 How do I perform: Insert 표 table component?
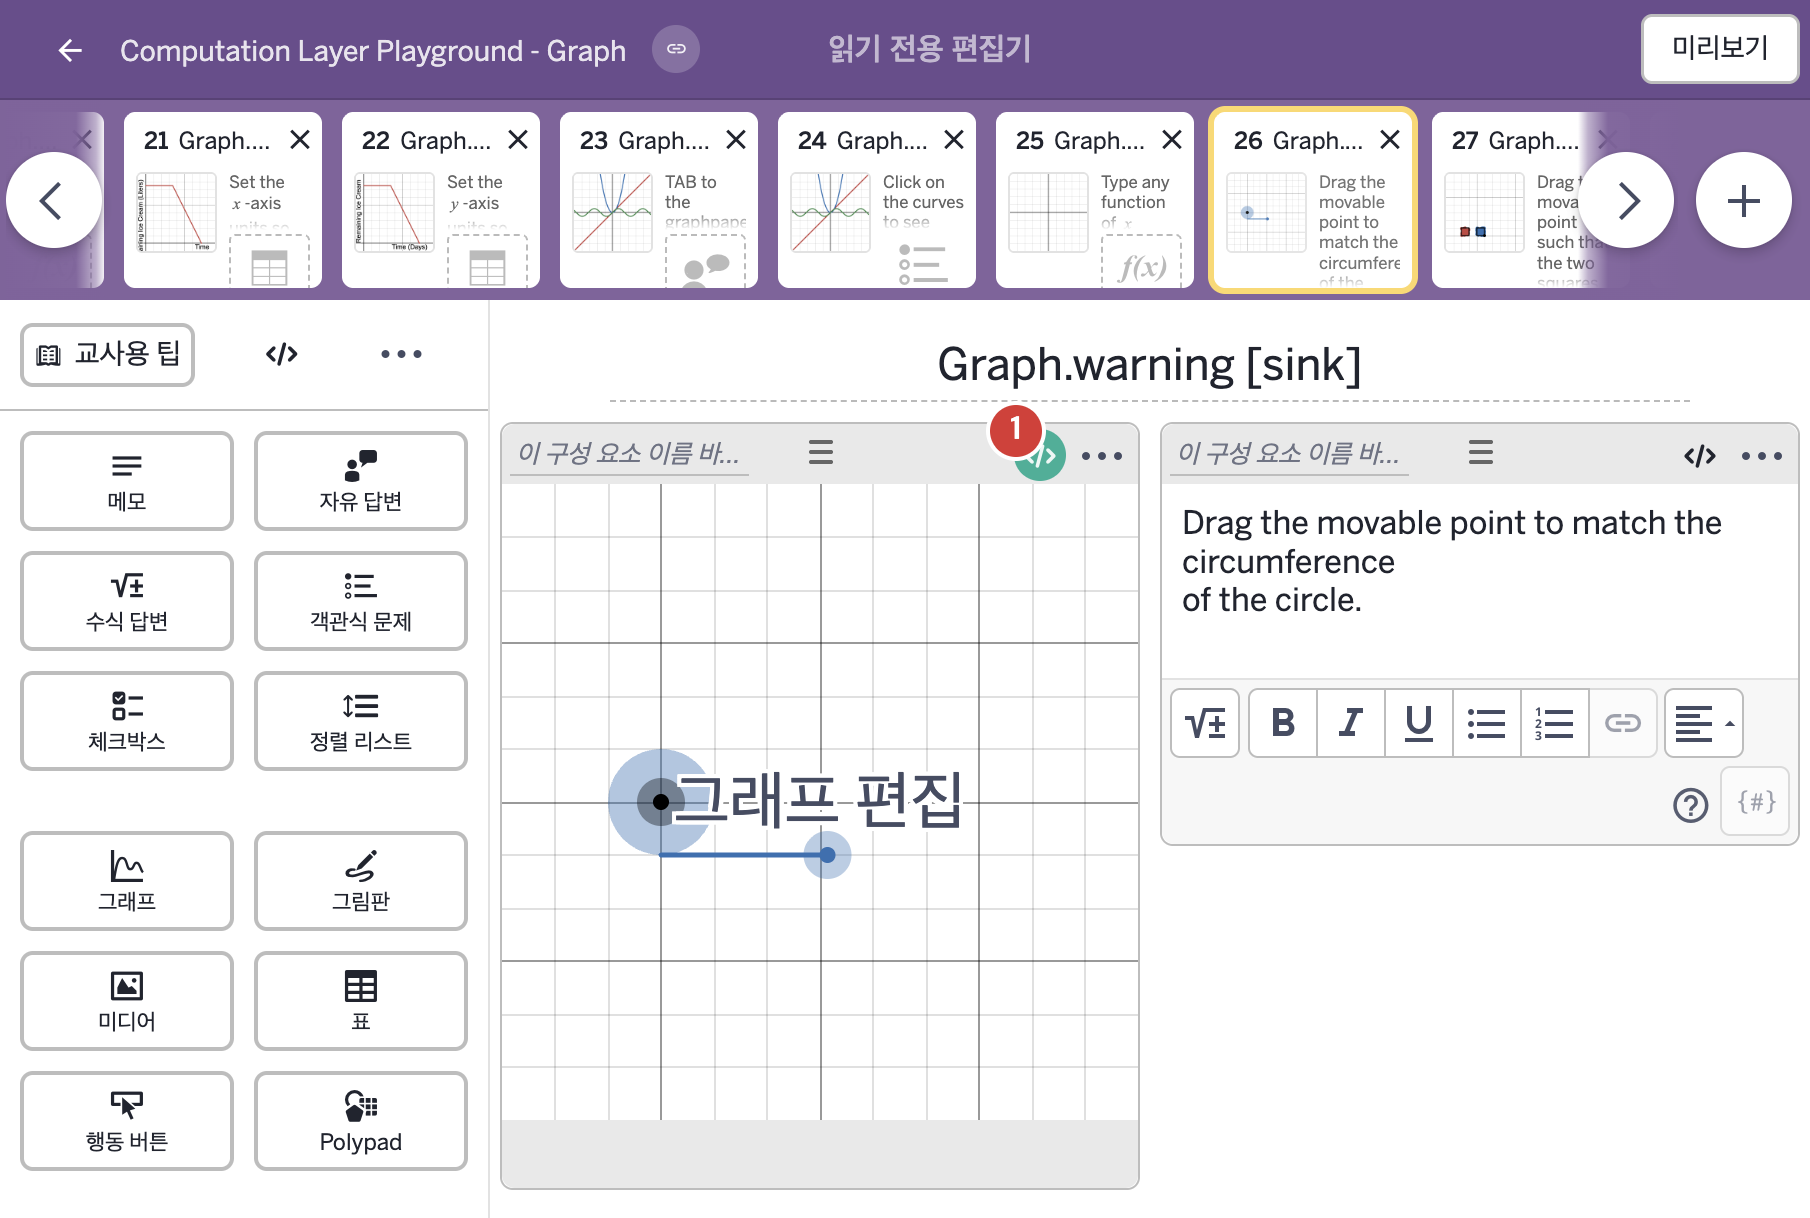pos(361,1001)
